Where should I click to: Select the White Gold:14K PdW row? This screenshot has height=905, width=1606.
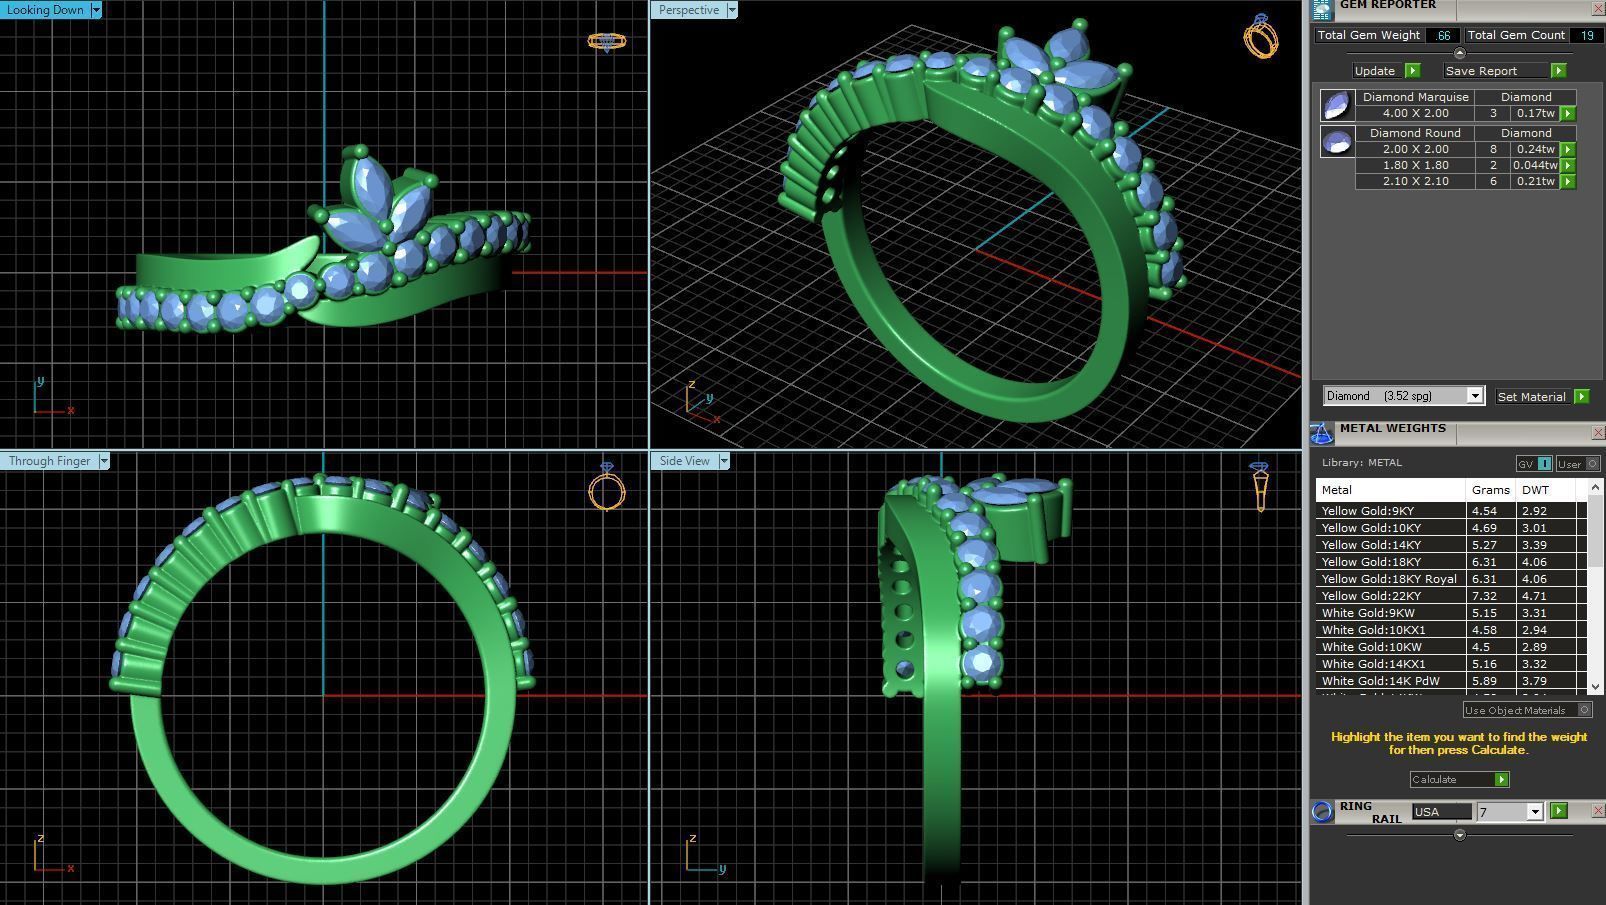click(x=1451, y=681)
